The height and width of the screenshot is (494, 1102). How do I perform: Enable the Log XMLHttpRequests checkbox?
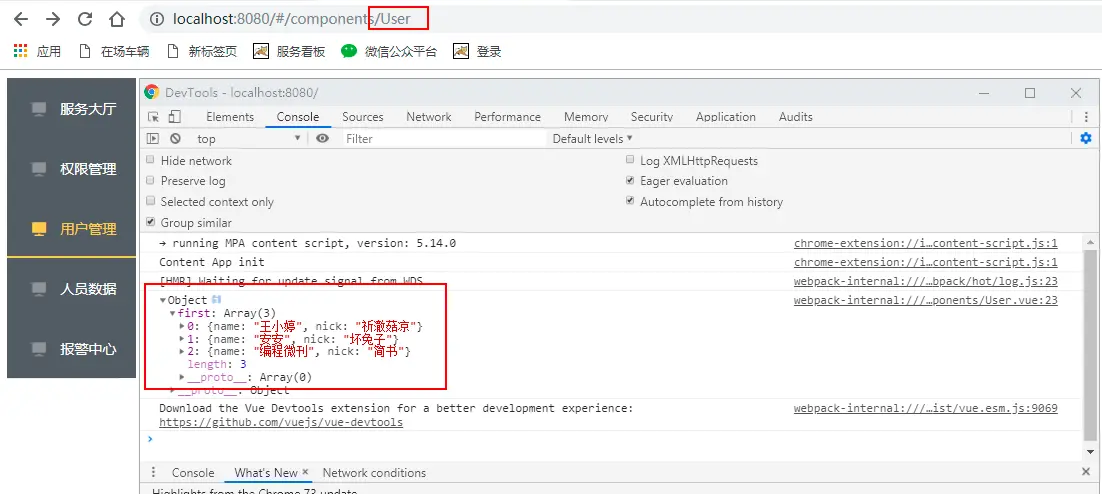tap(630, 160)
